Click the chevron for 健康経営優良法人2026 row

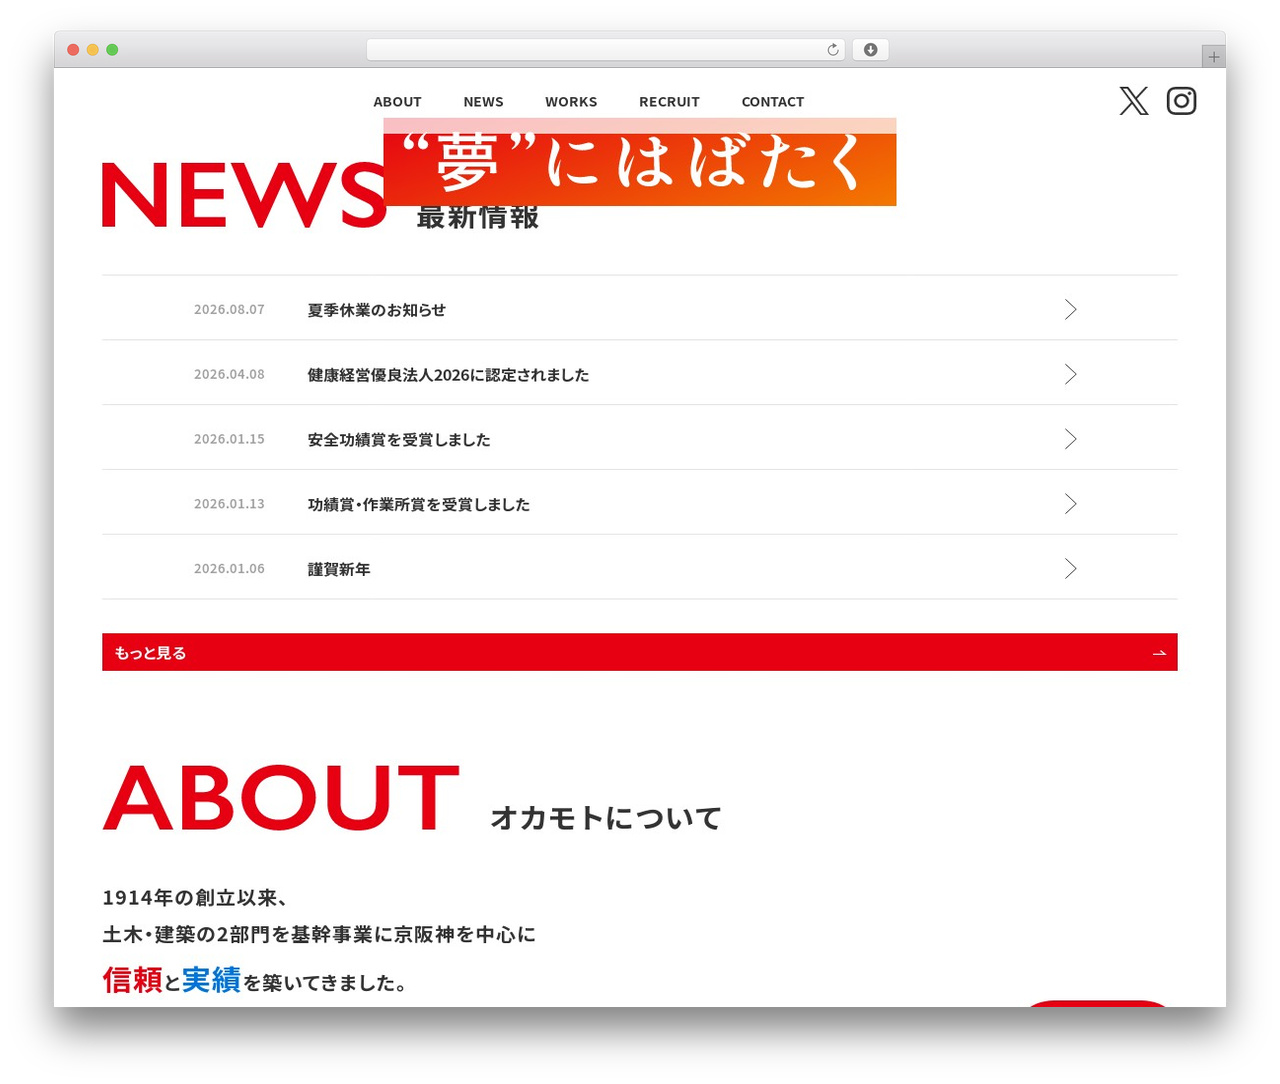[x=1070, y=374]
